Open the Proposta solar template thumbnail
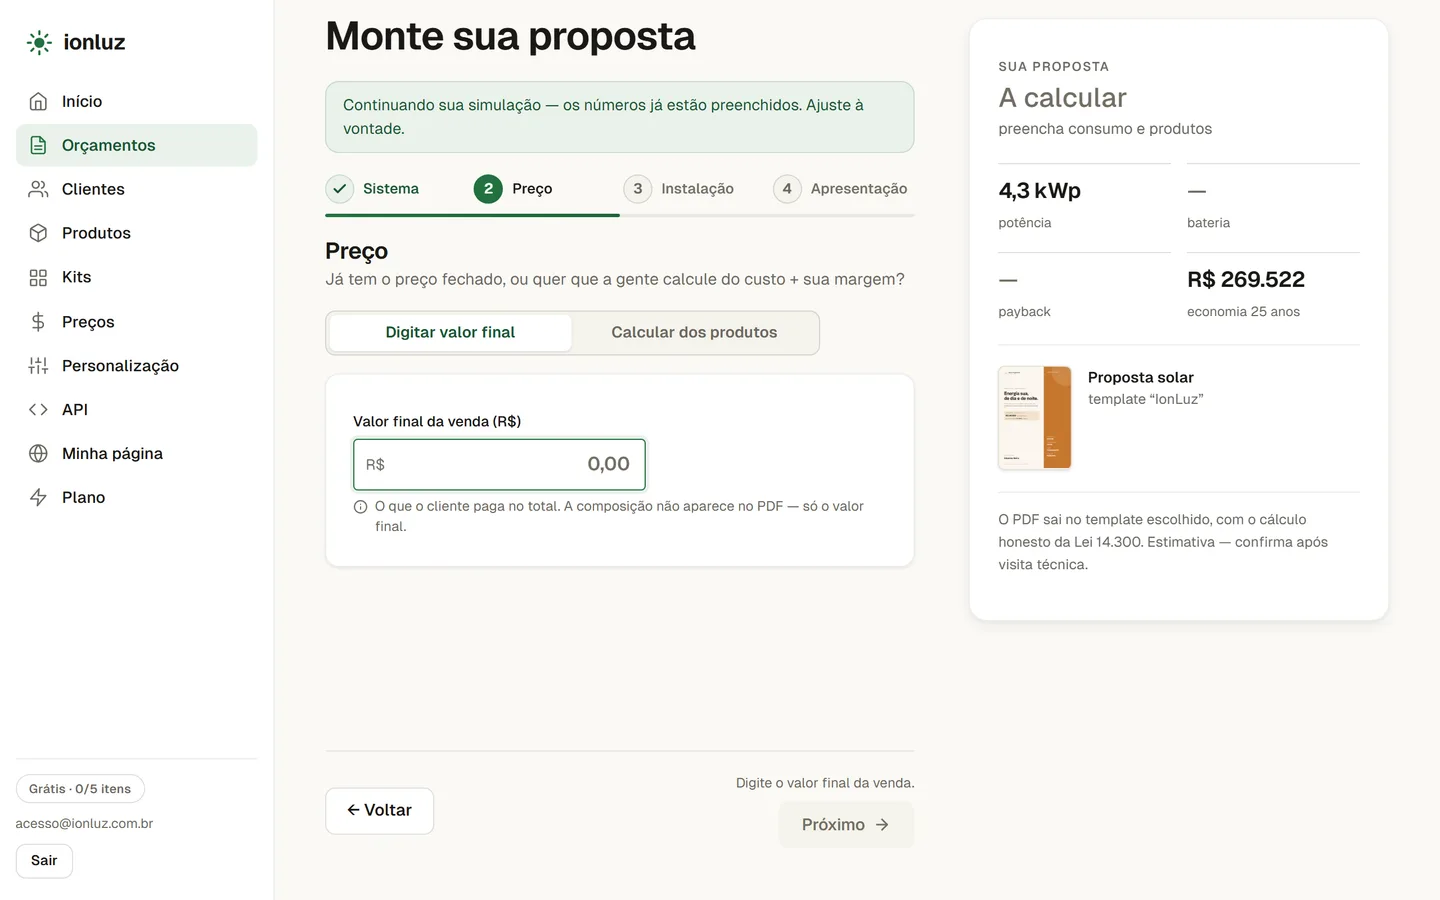1440x900 pixels. pyautogui.click(x=1035, y=418)
